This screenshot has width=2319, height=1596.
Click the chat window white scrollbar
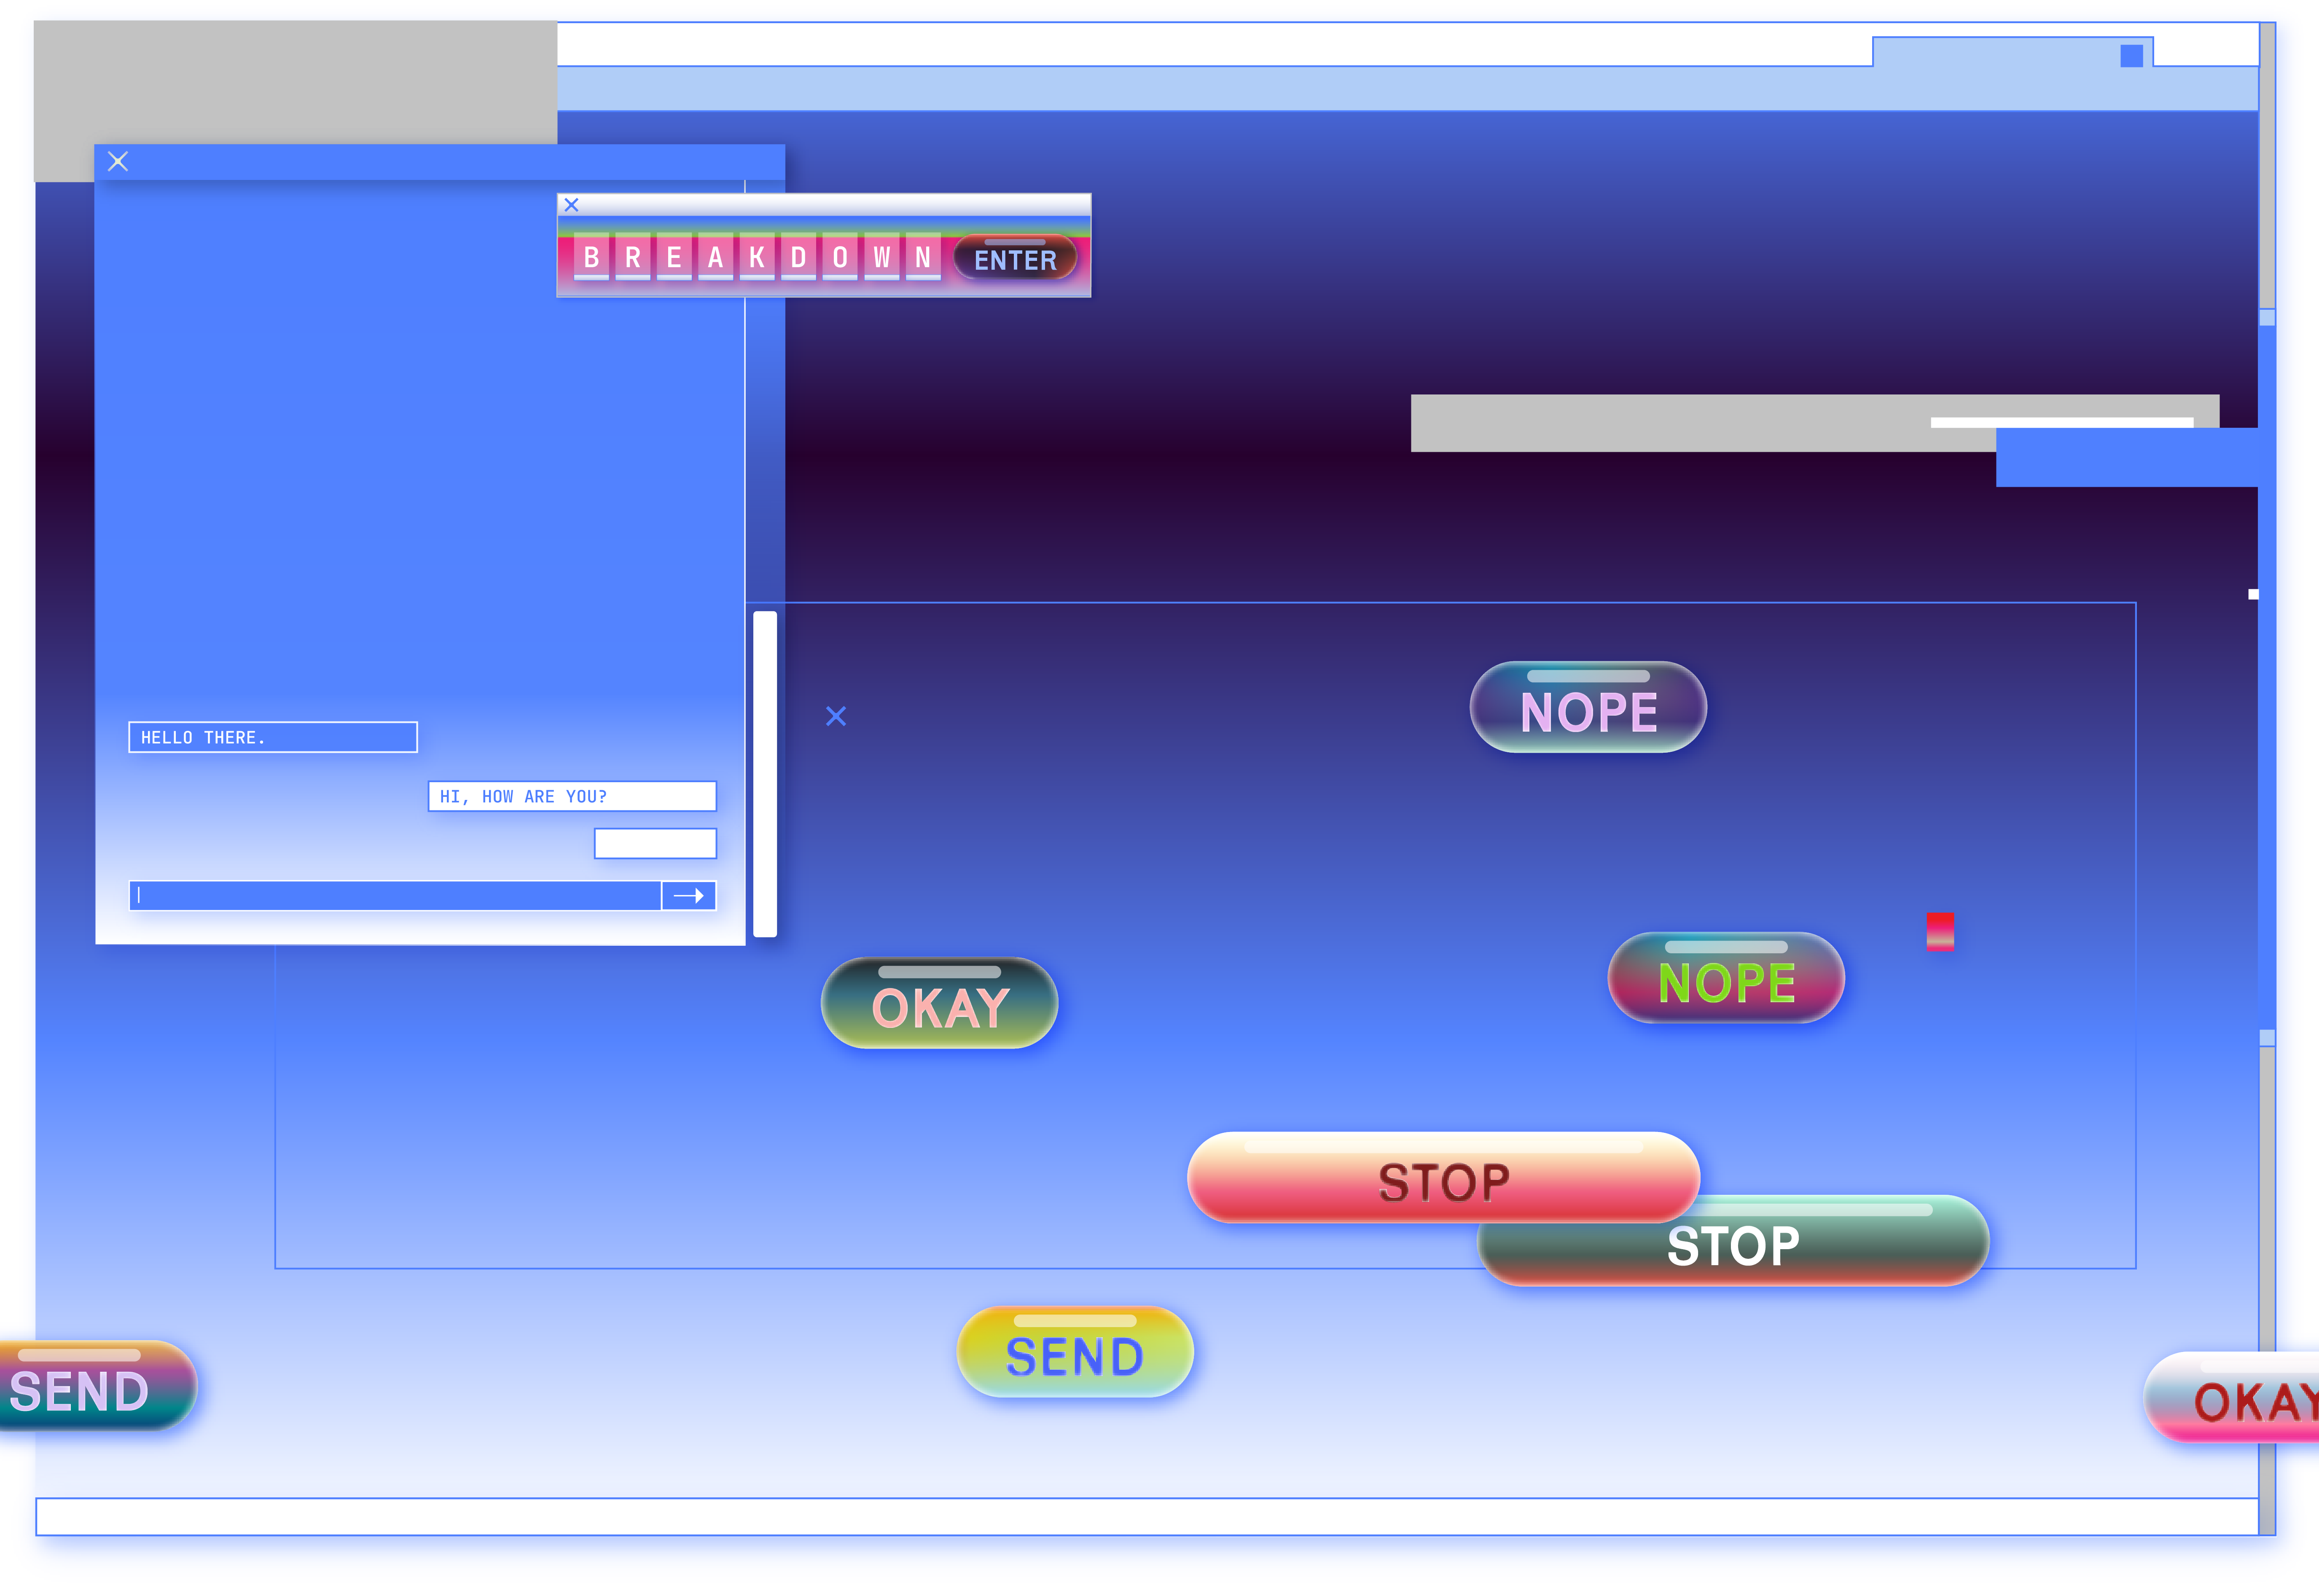coord(765,774)
